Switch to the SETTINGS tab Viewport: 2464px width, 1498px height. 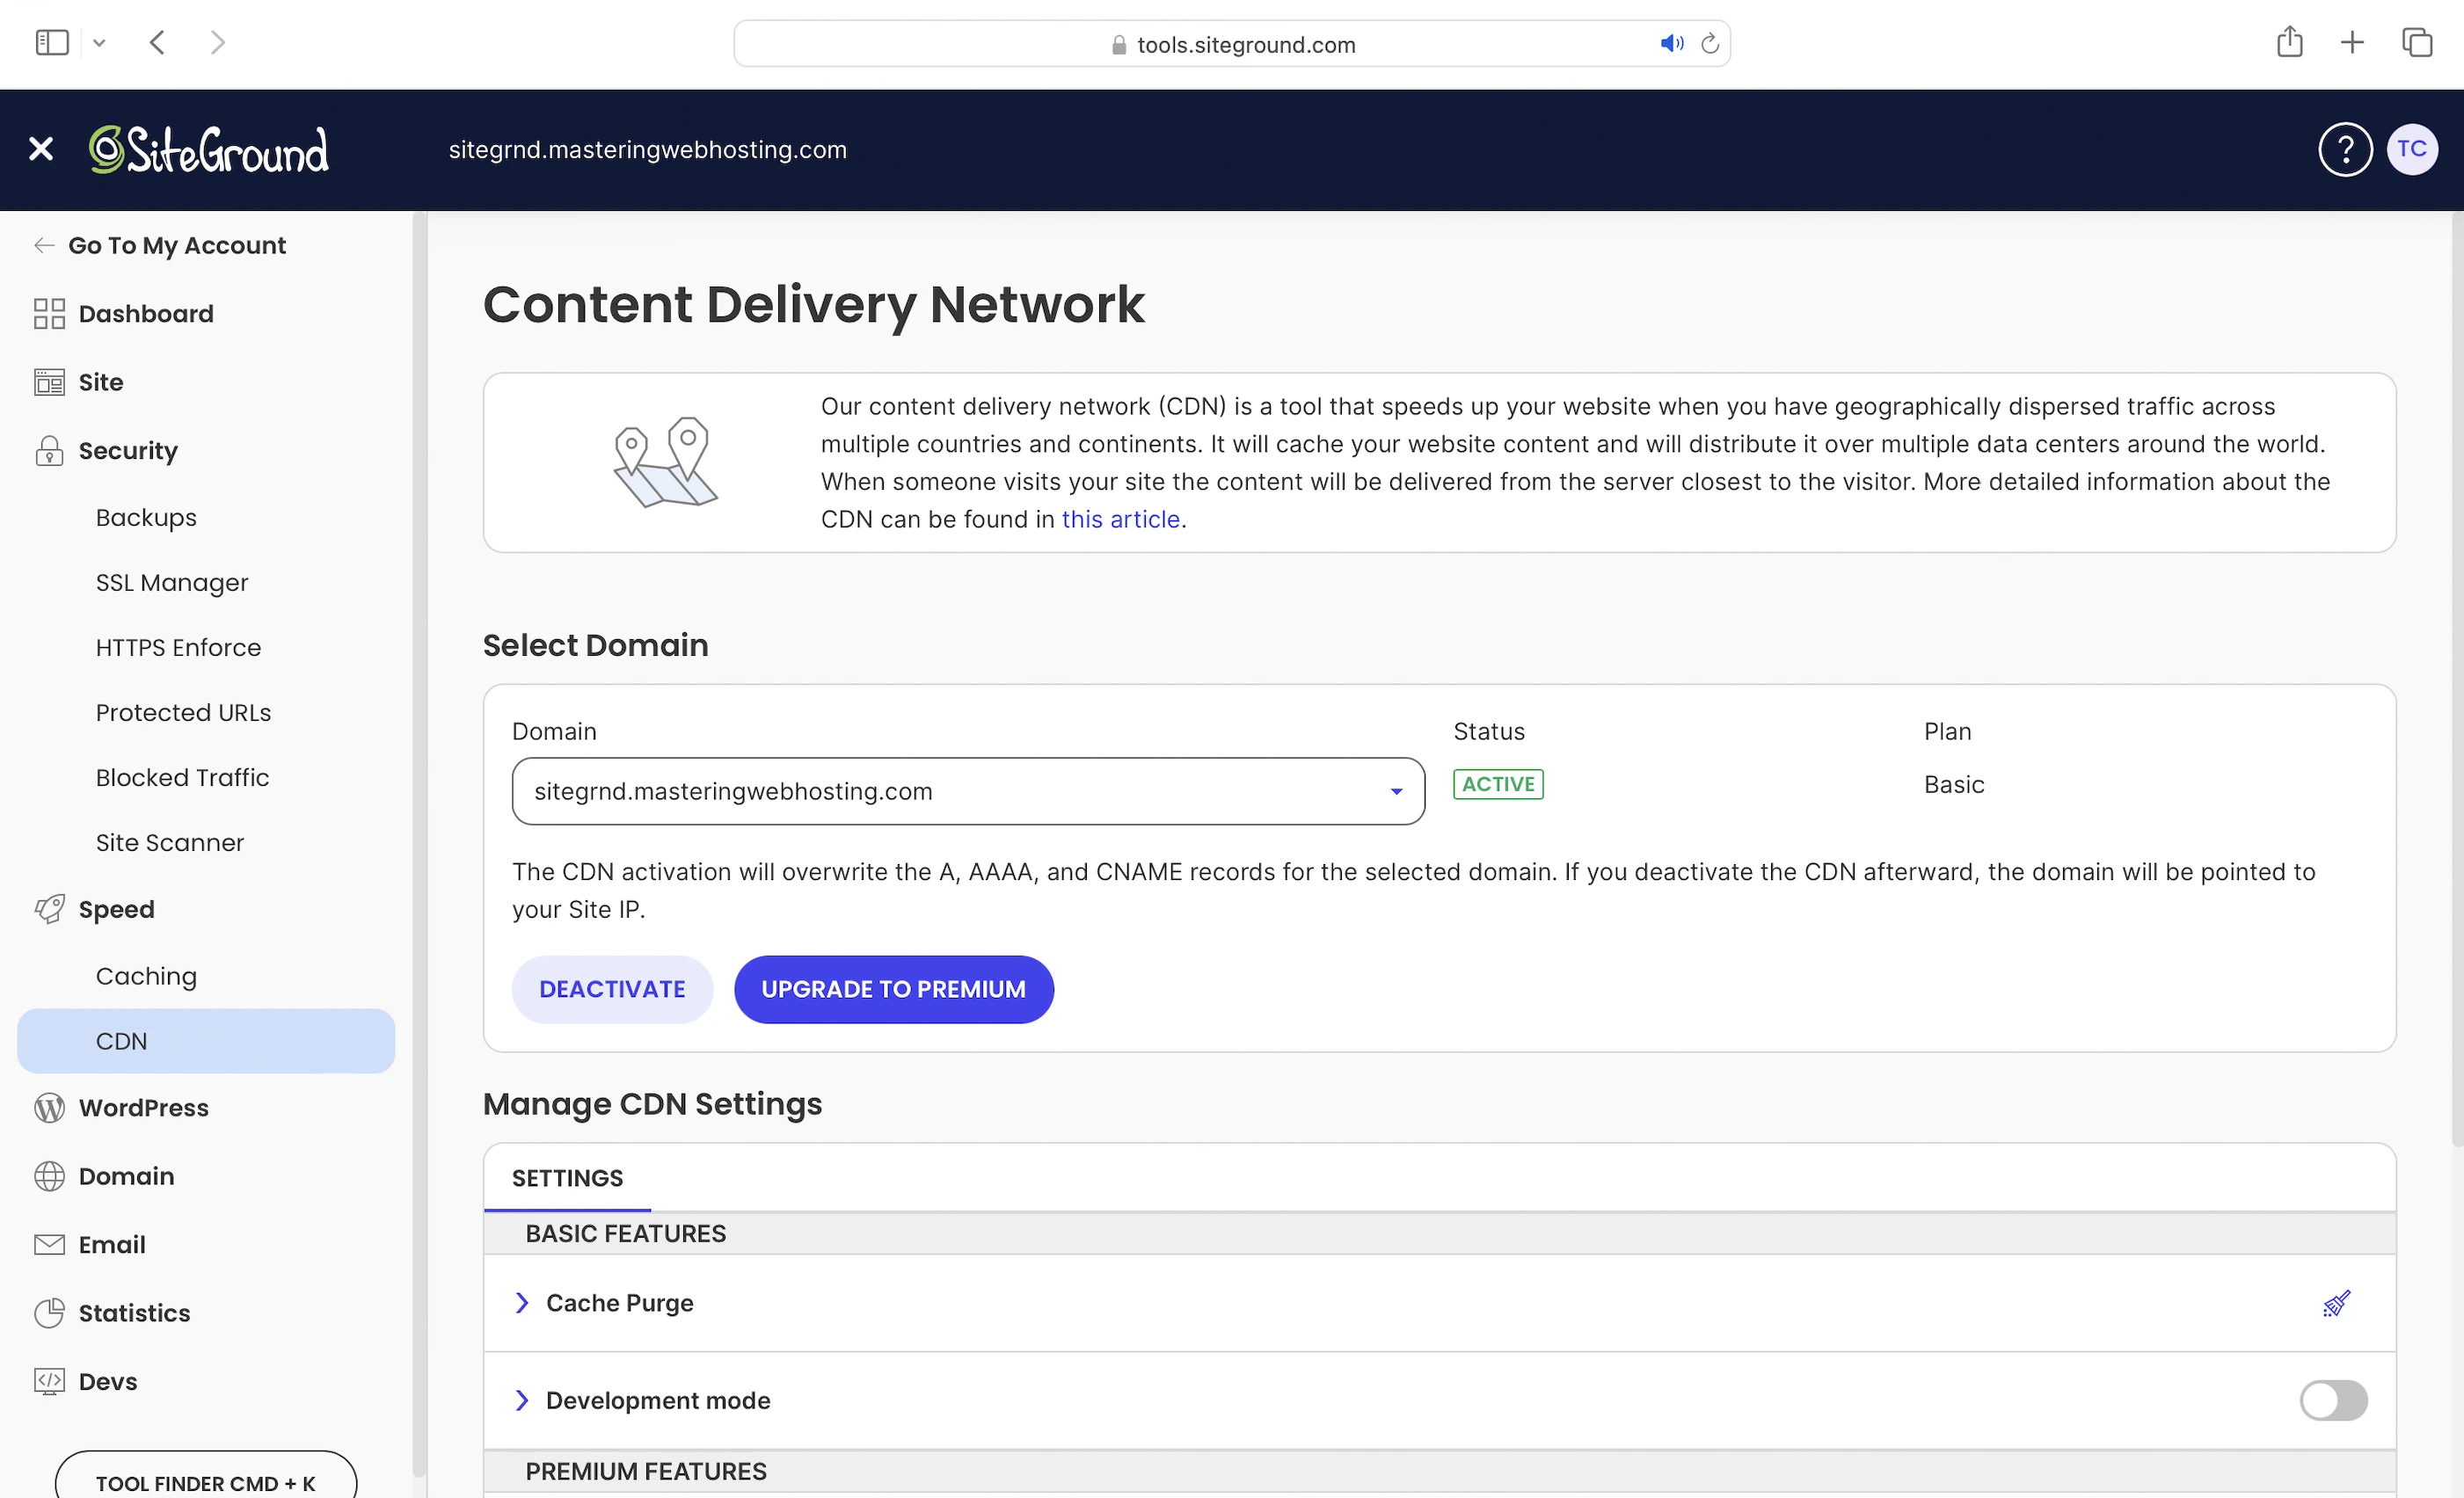[x=567, y=1178]
